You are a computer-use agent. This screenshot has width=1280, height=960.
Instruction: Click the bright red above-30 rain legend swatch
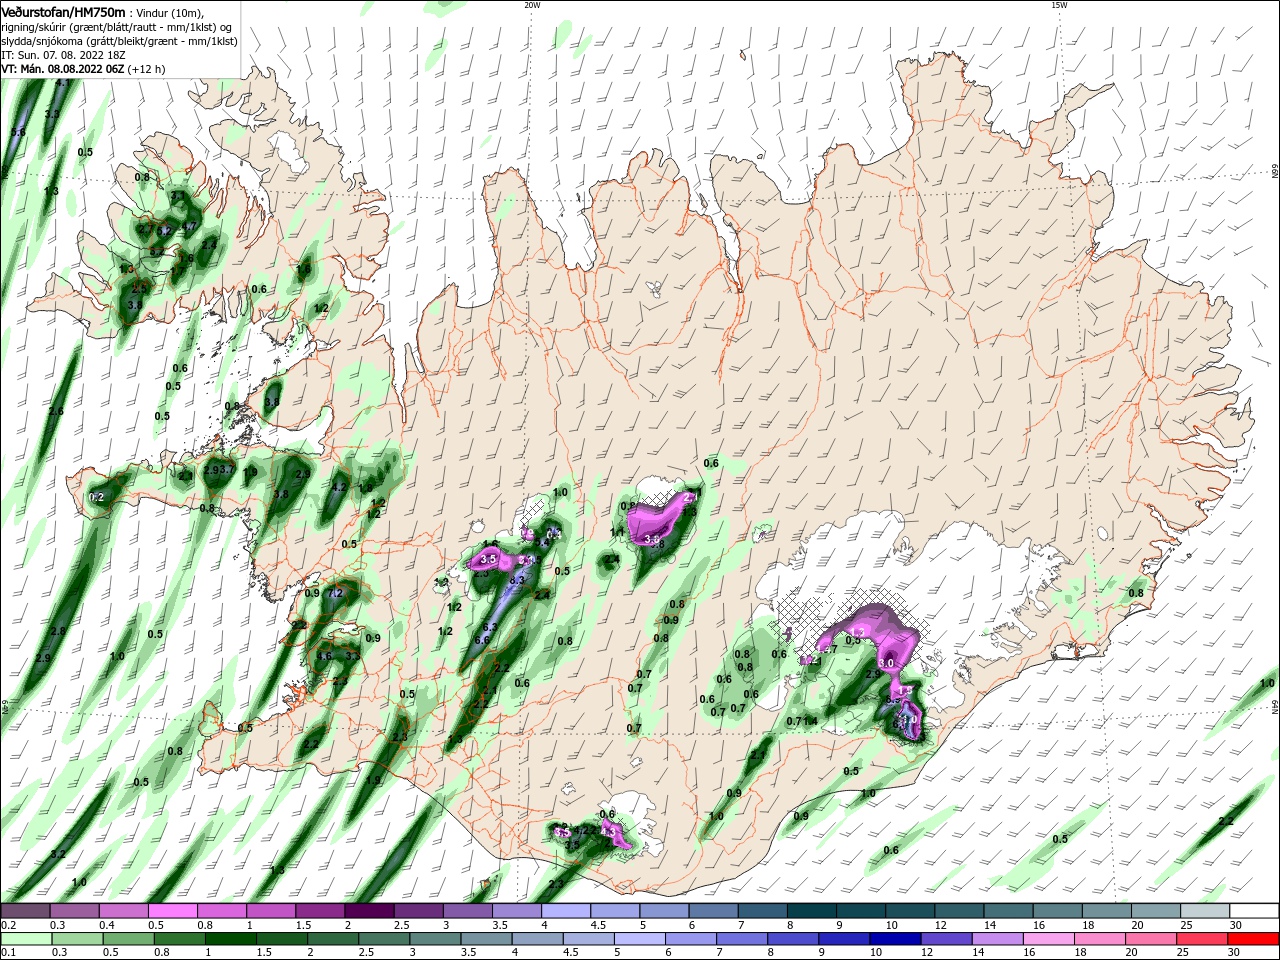[x=1252, y=939]
